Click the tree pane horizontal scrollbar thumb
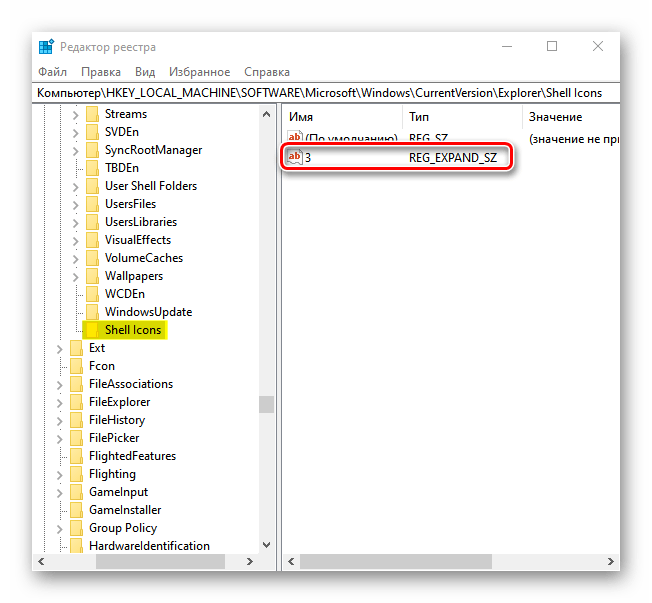 click(161, 561)
